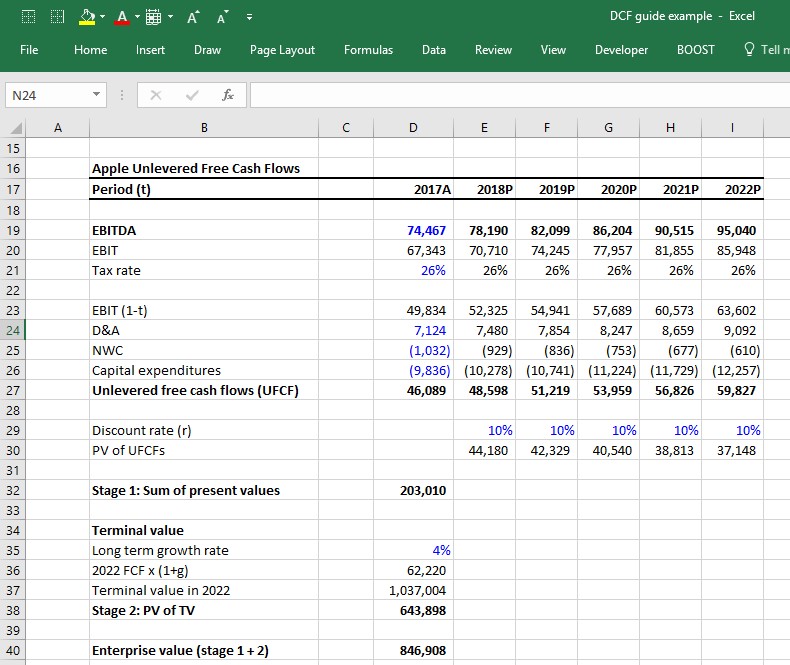Select enterprise value 846,908
790x665 pixels.
tap(413, 650)
